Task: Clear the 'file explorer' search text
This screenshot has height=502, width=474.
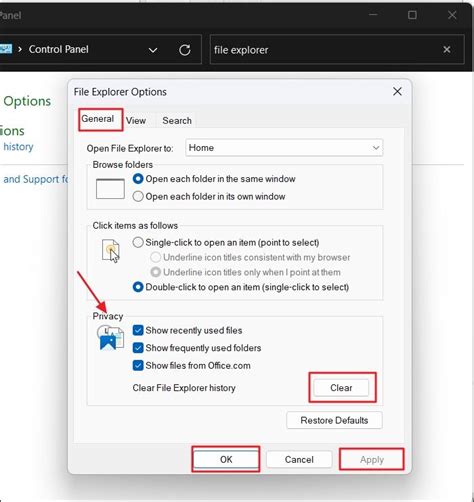Action: [447, 50]
